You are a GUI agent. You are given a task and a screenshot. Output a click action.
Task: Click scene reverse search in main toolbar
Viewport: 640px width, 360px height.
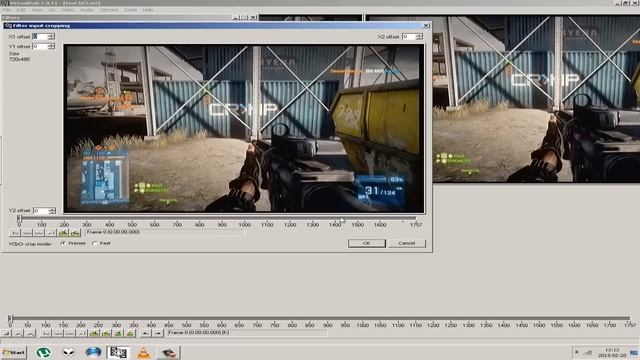coord(118,333)
